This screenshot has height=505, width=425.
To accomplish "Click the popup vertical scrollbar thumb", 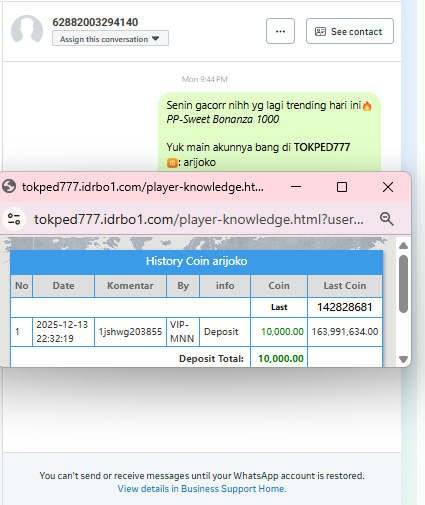I will pyautogui.click(x=403, y=284).
